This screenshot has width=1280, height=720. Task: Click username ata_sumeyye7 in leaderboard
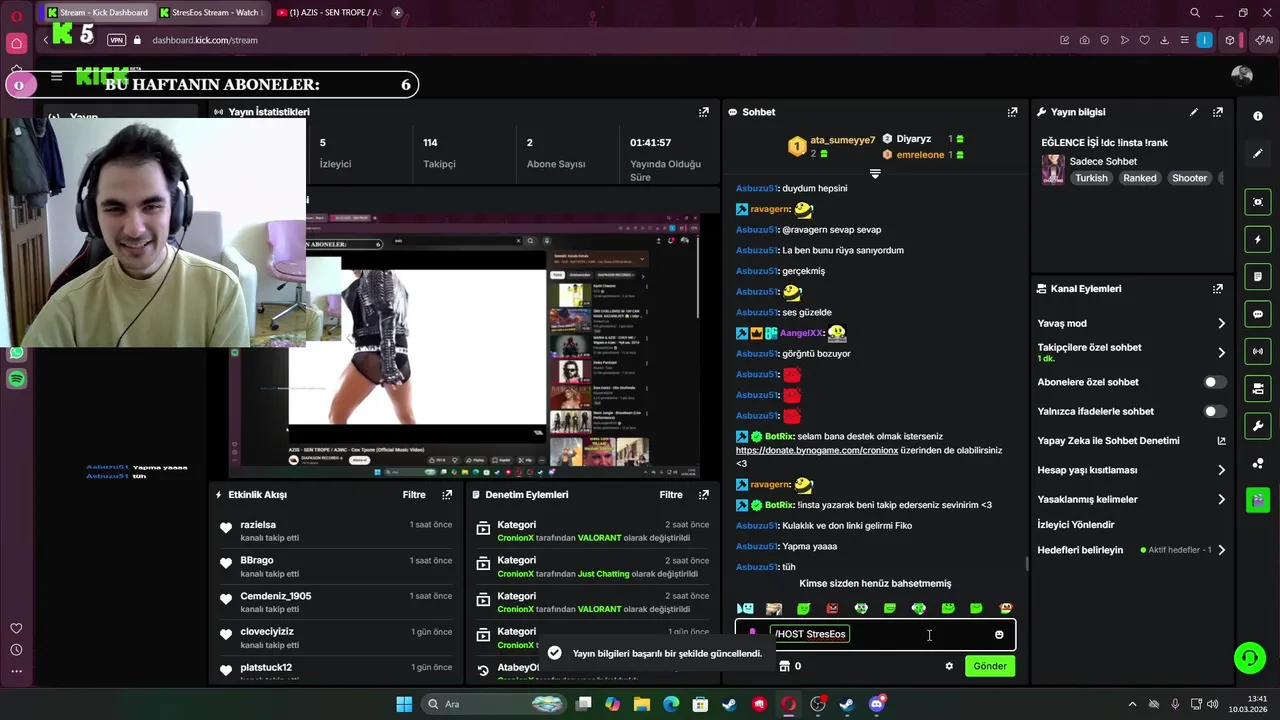tap(842, 140)
